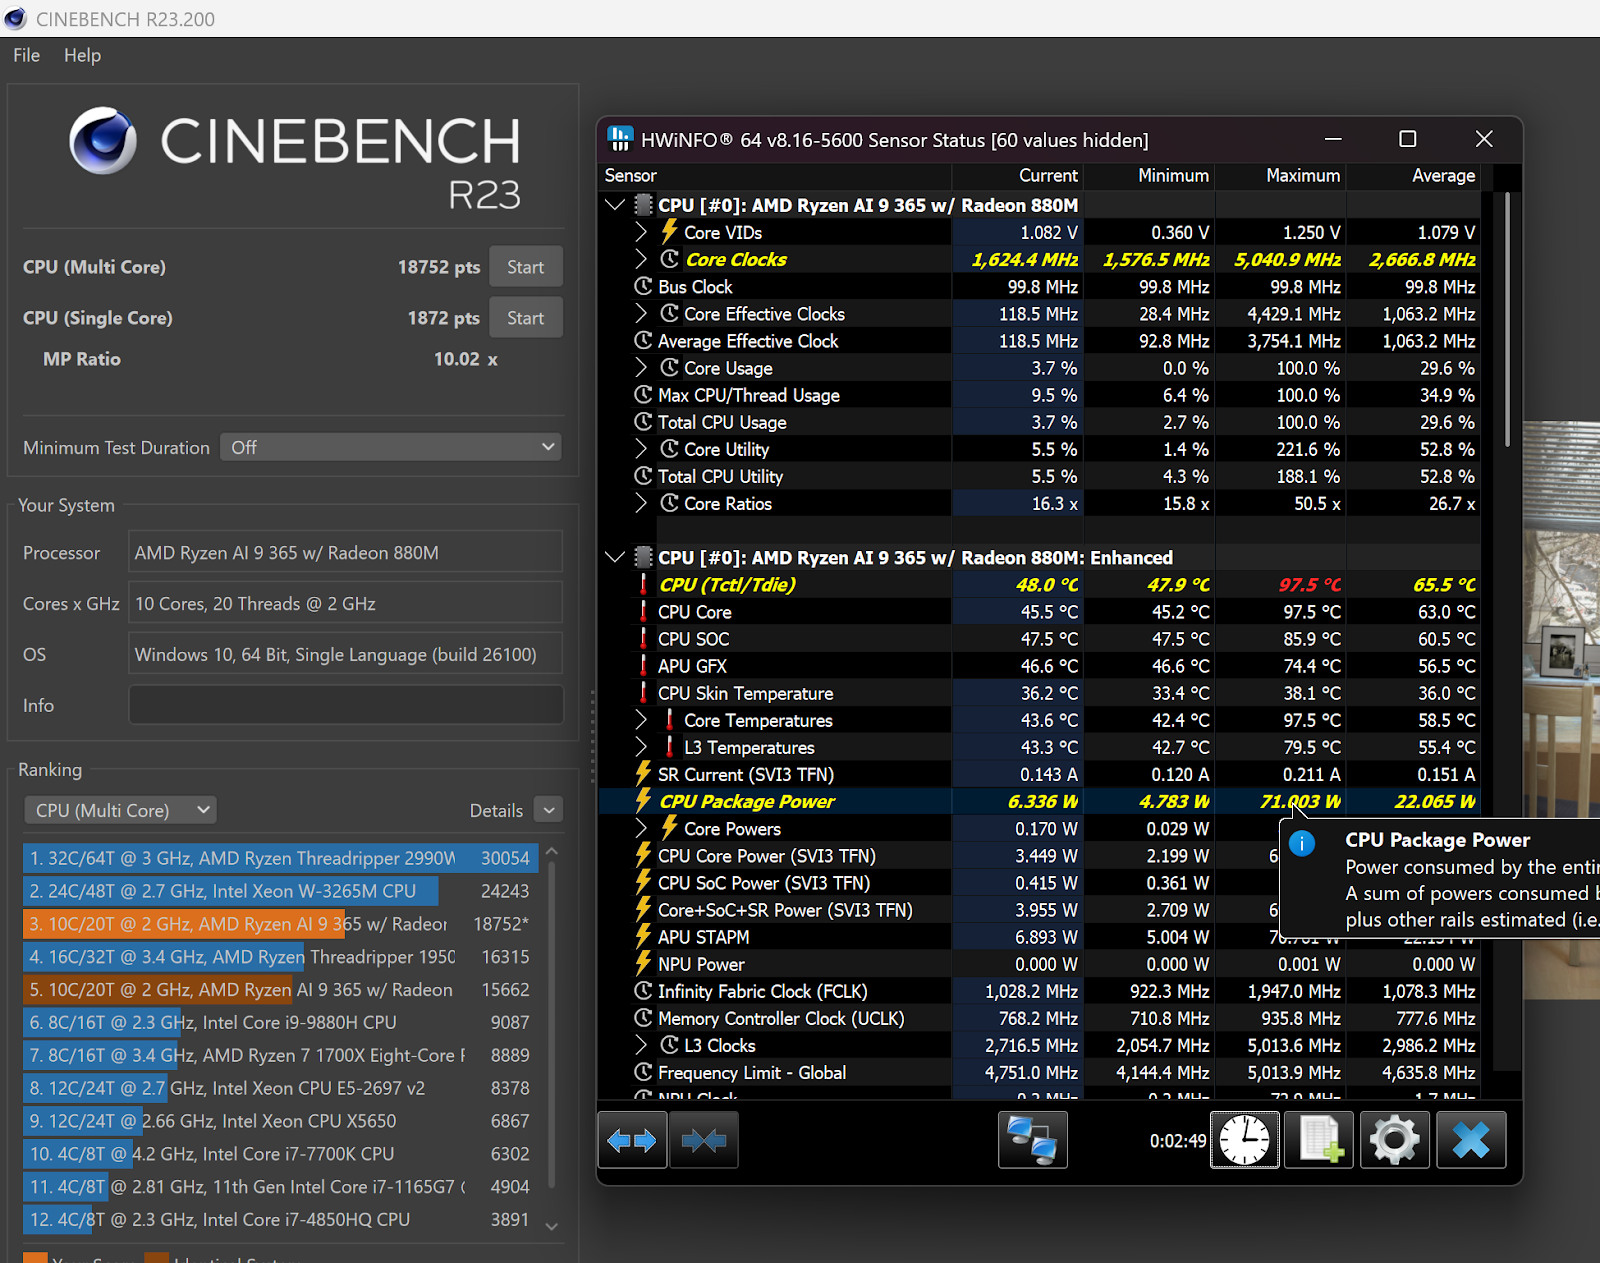Start the CPU (Multi Core) test

coord(526,267)
